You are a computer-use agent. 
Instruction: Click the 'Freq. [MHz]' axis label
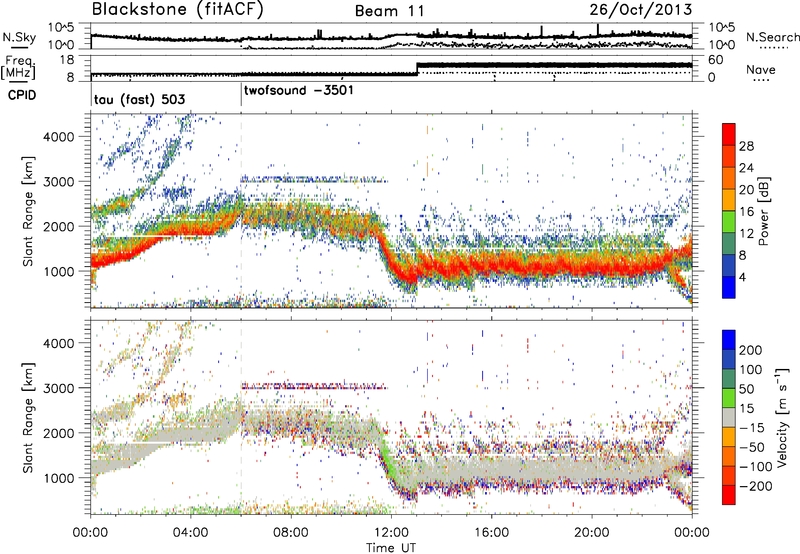click(x=19, y=67)
